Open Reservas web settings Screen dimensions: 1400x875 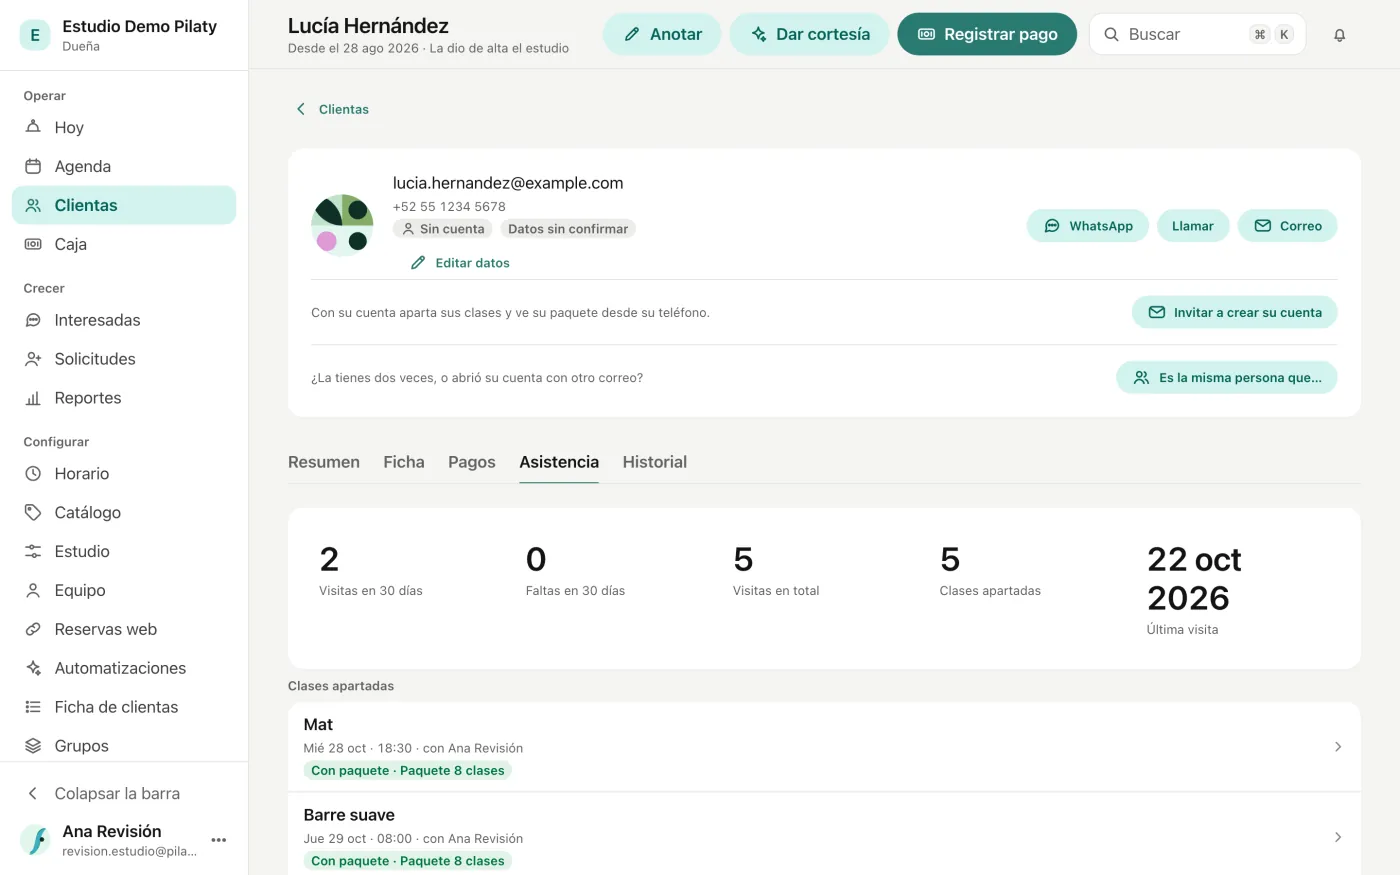pyautogui.click(x=124, y=629)
